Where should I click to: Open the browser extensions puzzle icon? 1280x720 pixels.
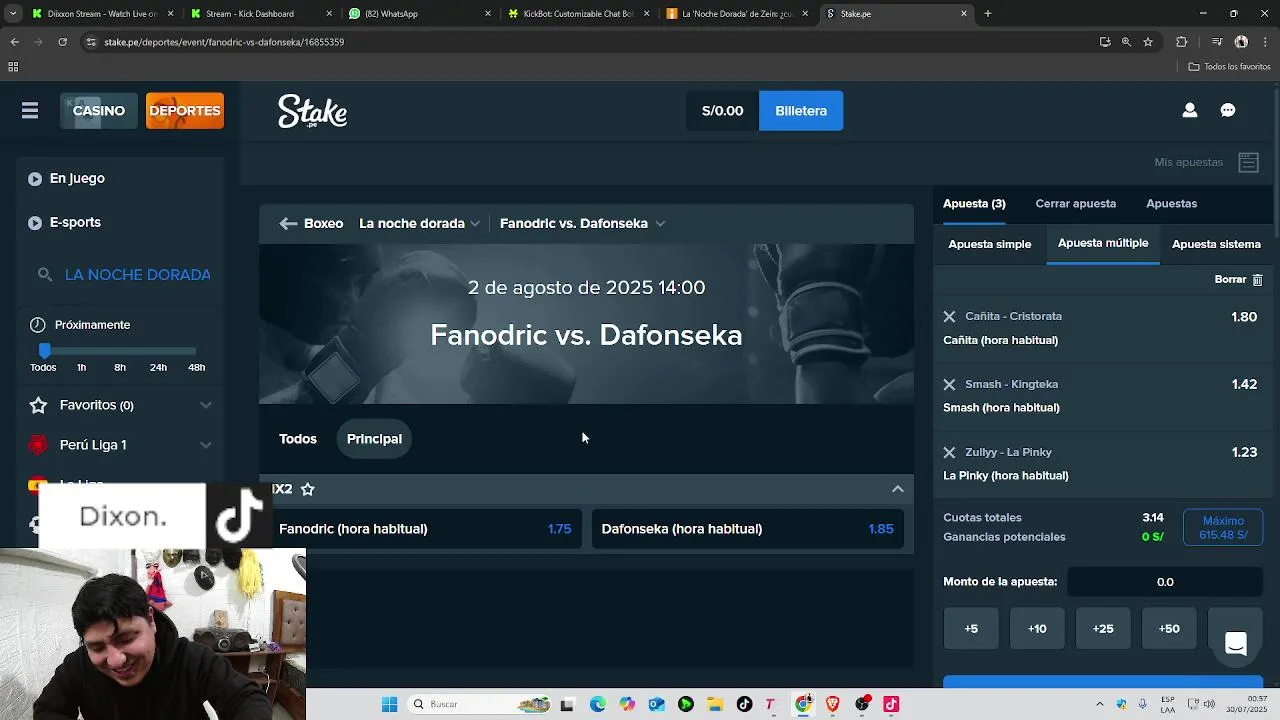click(1182, 42)
